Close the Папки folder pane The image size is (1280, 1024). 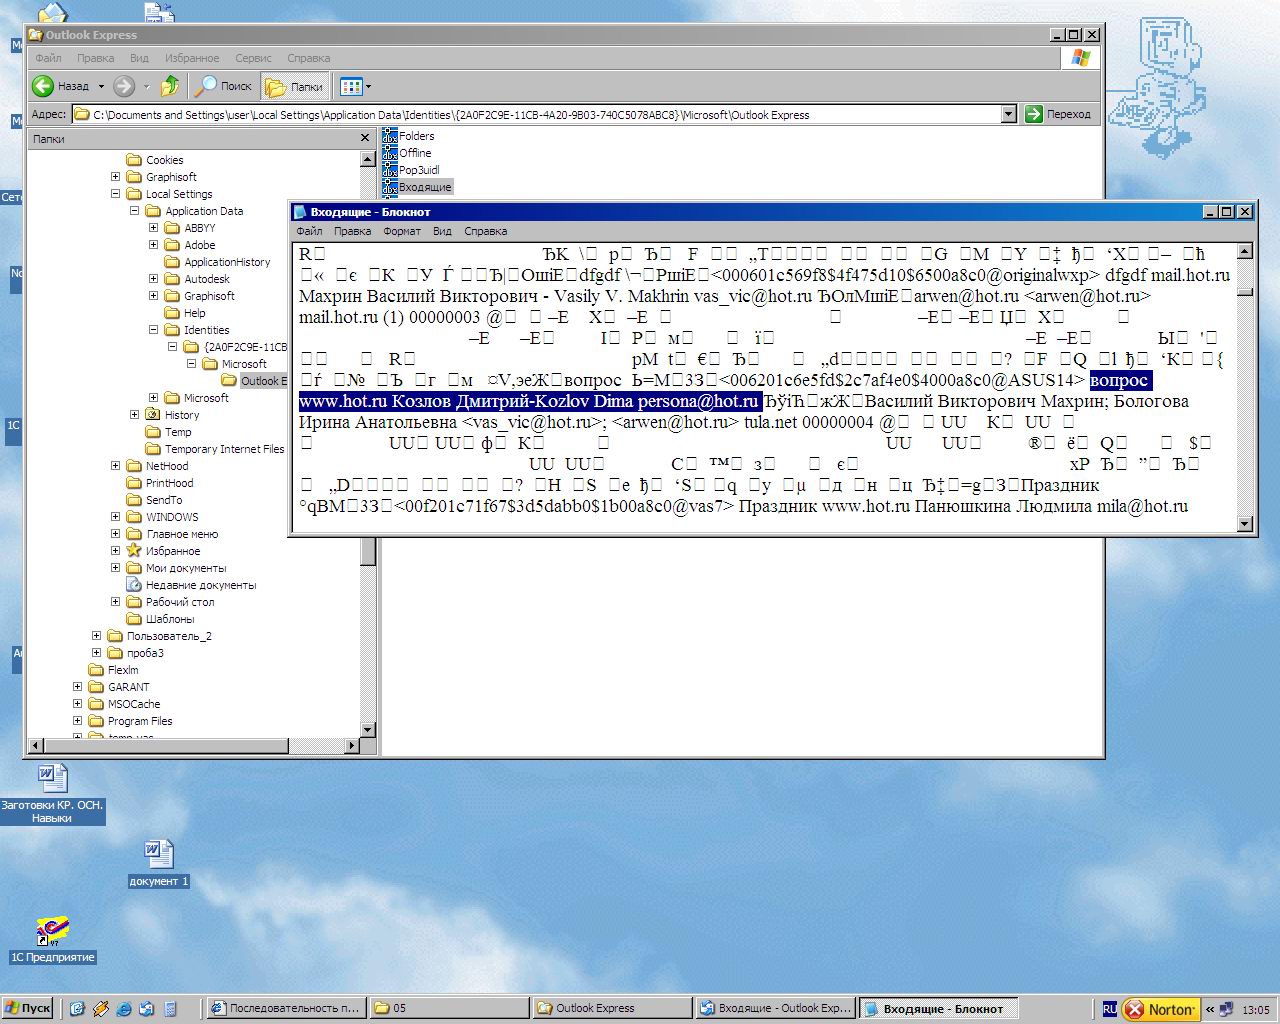pos(365,138)
